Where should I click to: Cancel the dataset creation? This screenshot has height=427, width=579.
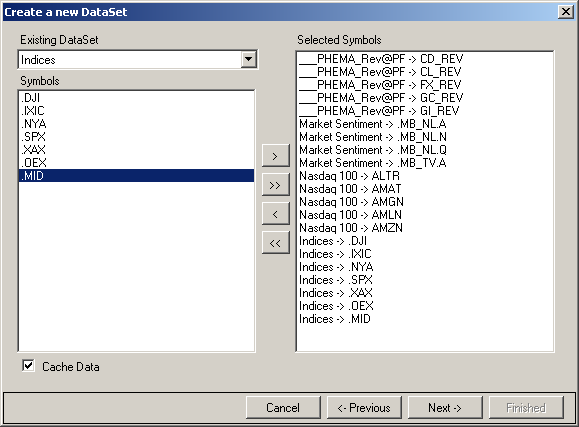283,407
